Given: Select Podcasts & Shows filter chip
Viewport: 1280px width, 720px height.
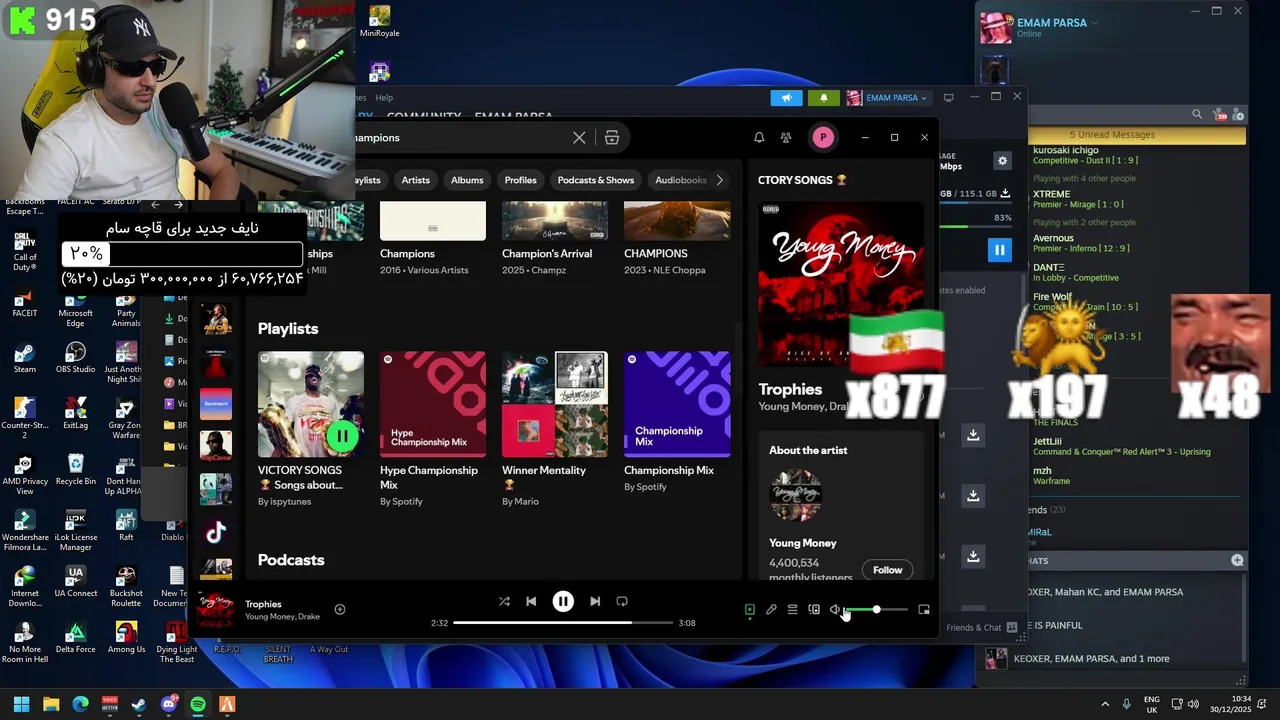Looking at the screenshot, I should pyautogui.click(x=596, y=180).
